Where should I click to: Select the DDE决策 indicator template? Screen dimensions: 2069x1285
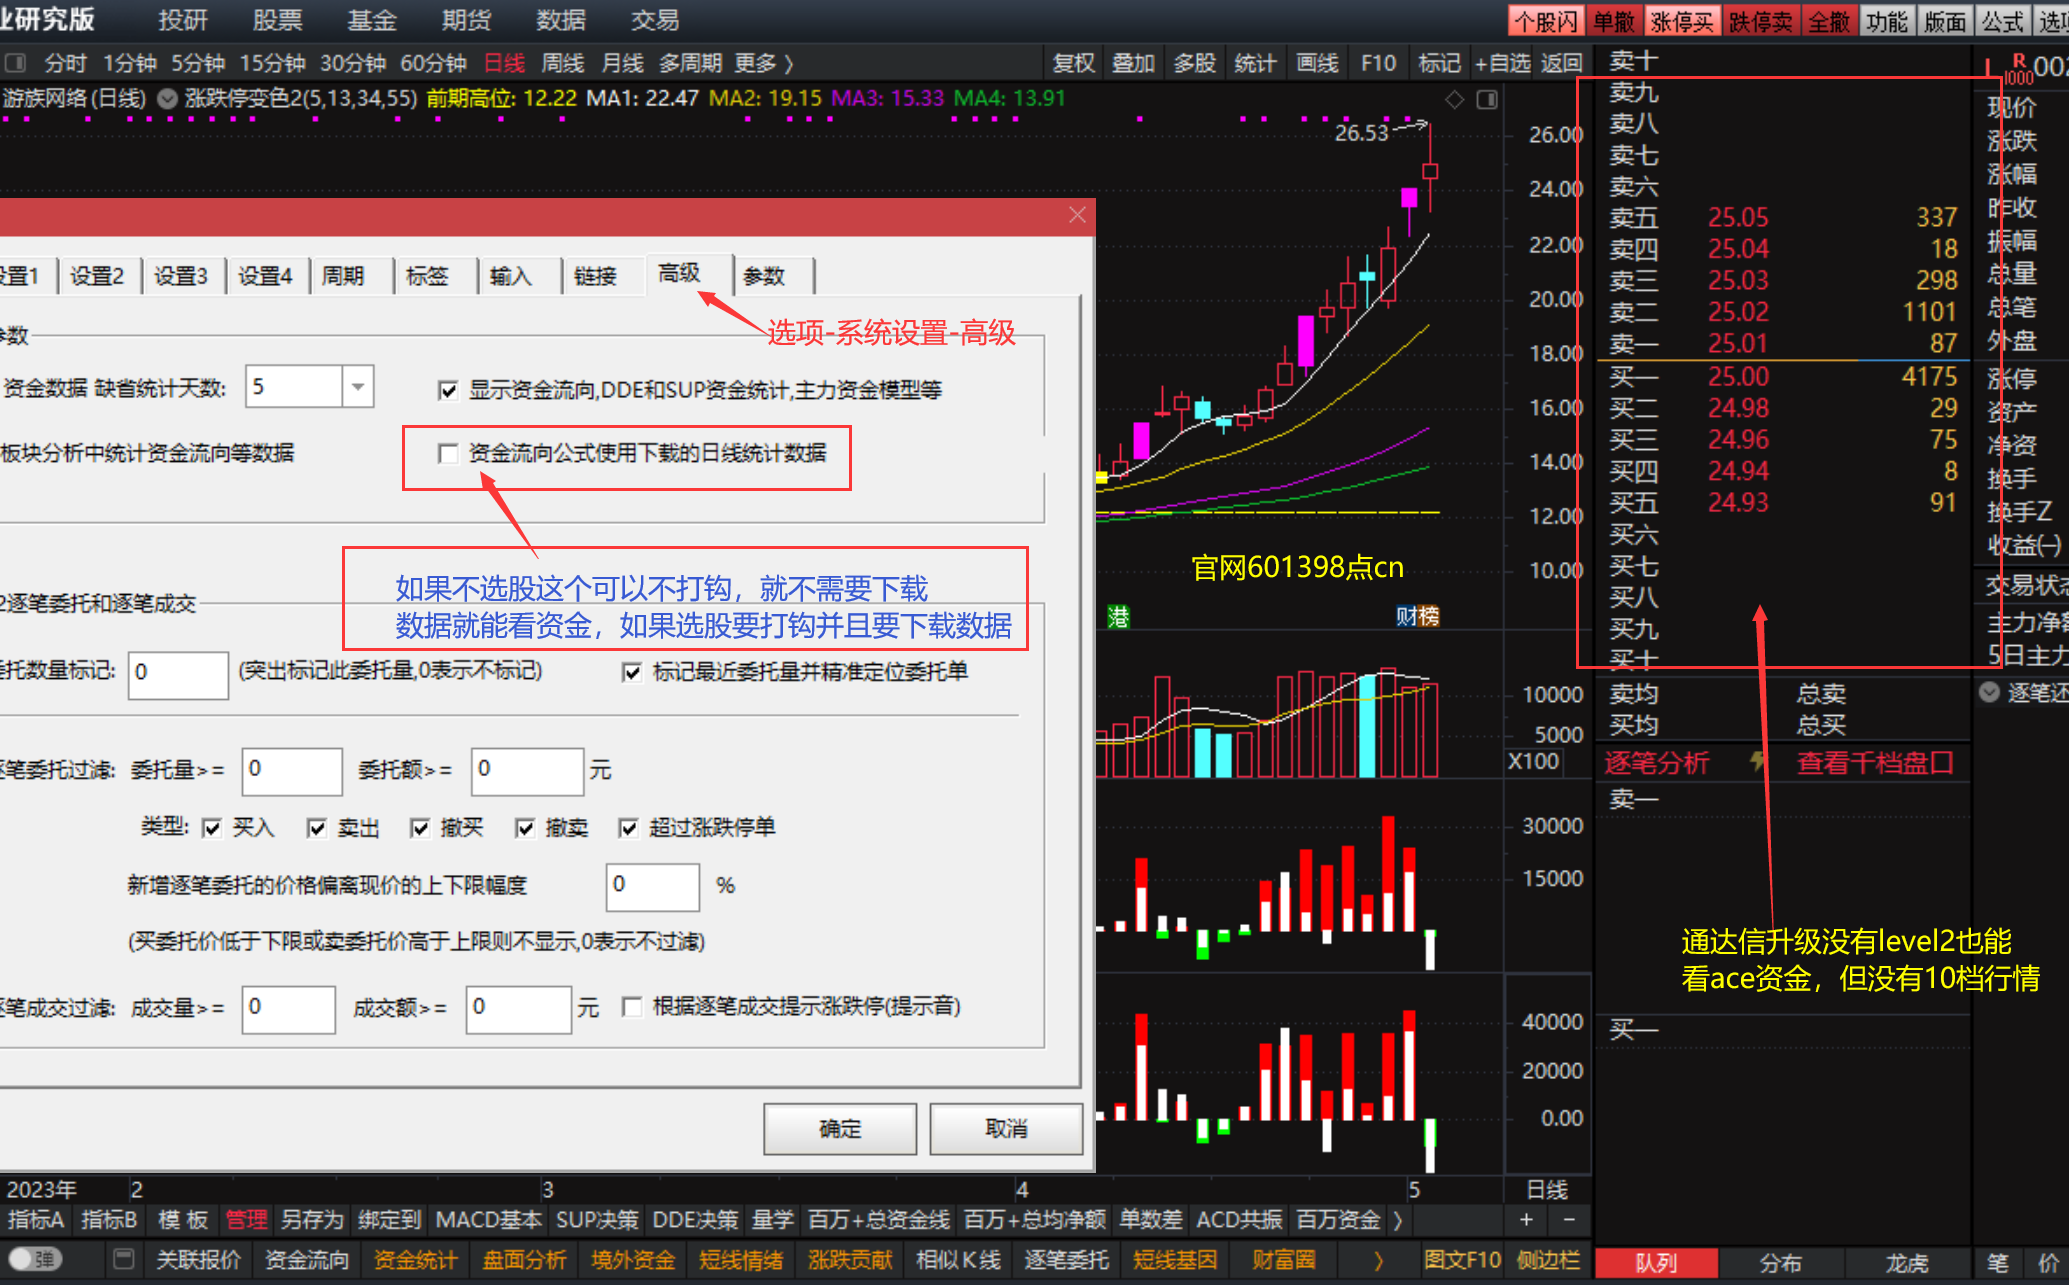(x=695, y=1220)
